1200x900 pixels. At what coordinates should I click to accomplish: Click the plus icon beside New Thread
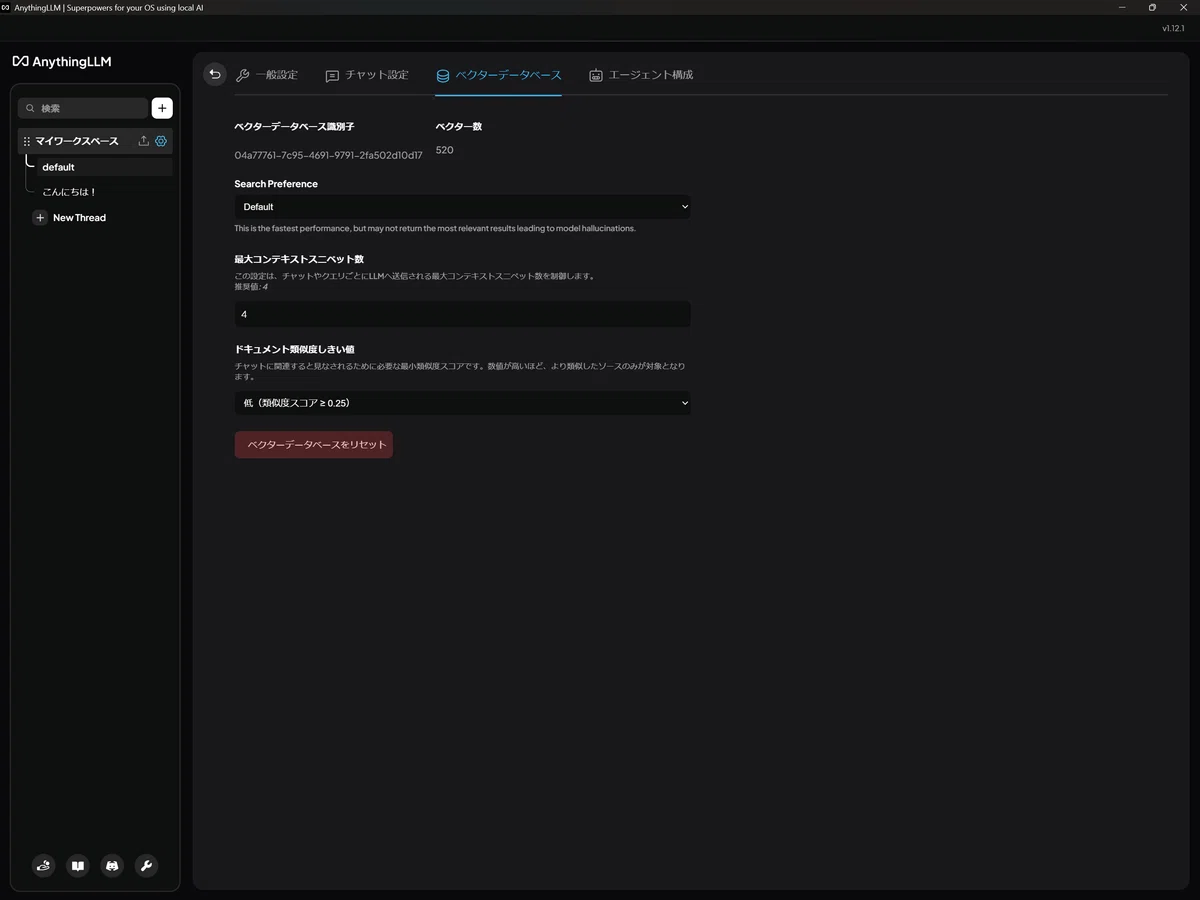coord(40,217)
